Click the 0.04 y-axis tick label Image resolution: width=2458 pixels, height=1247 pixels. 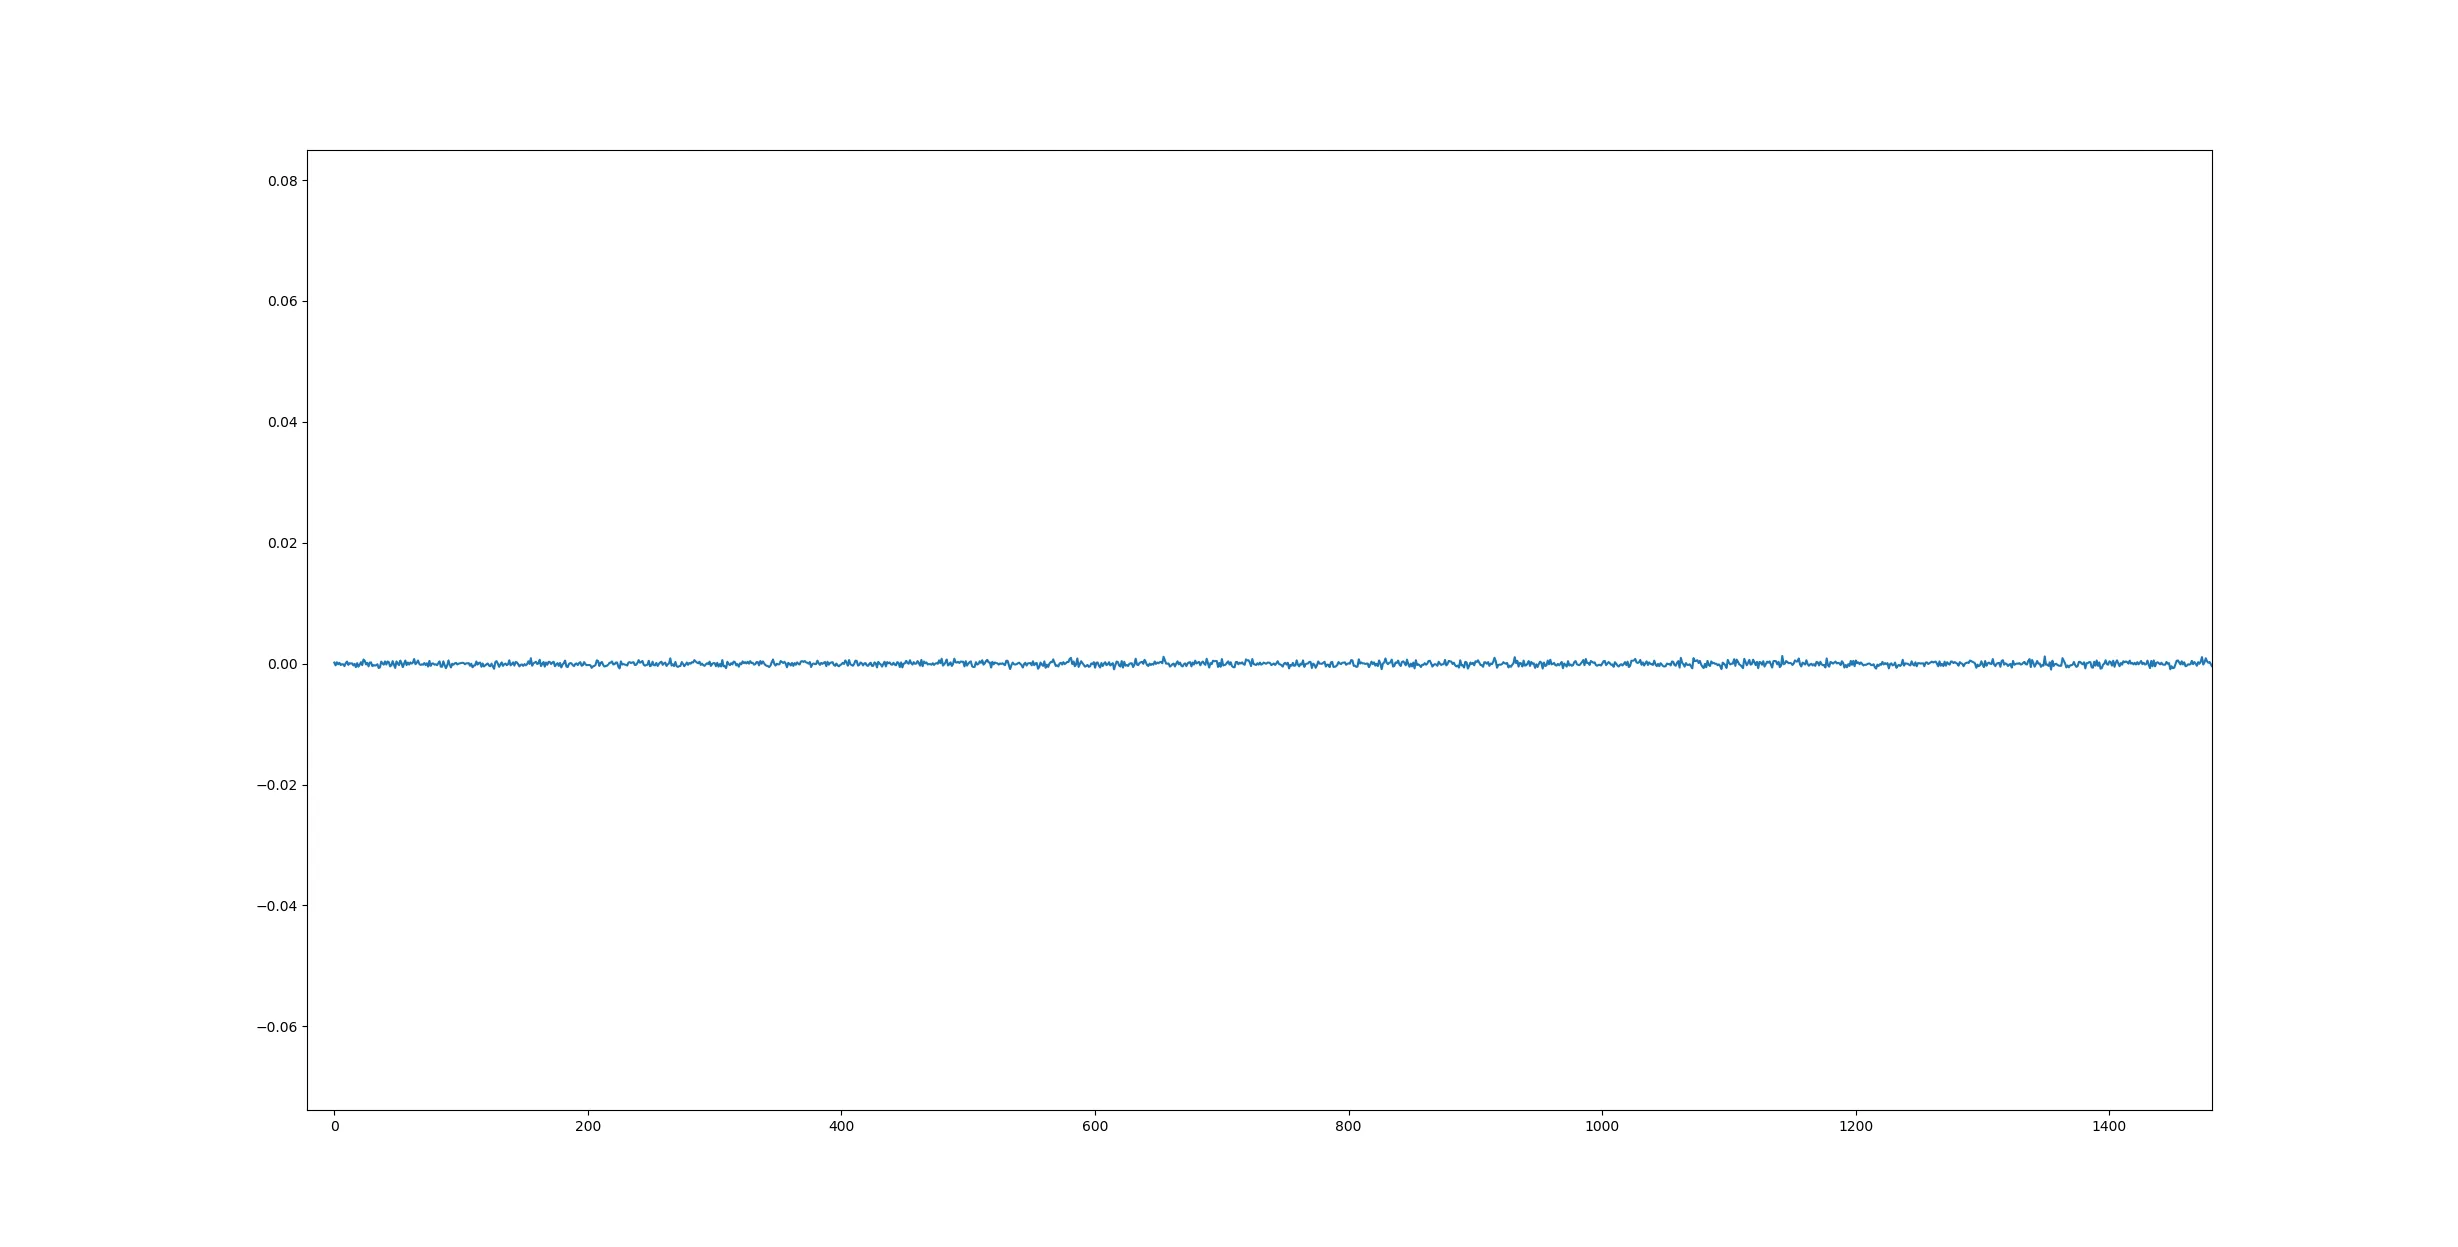point(281,423)
